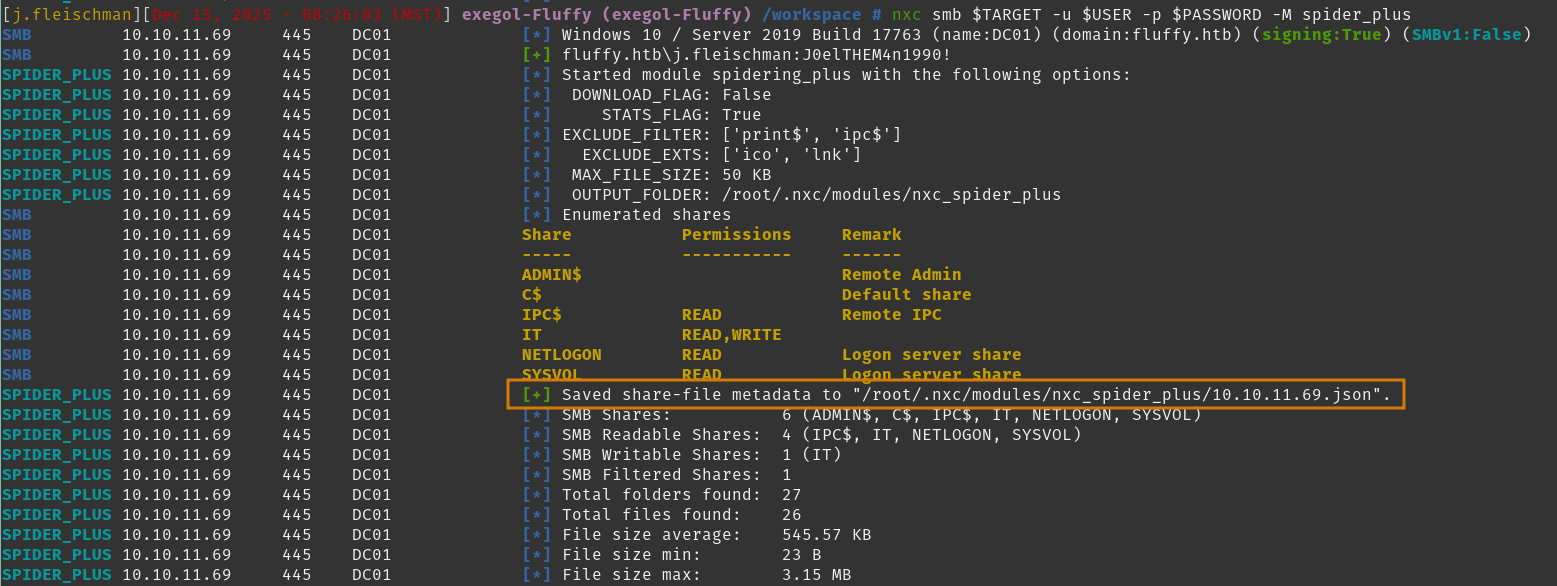
Task: Click the NETLOGON share name
Action: tap(561, 355)
